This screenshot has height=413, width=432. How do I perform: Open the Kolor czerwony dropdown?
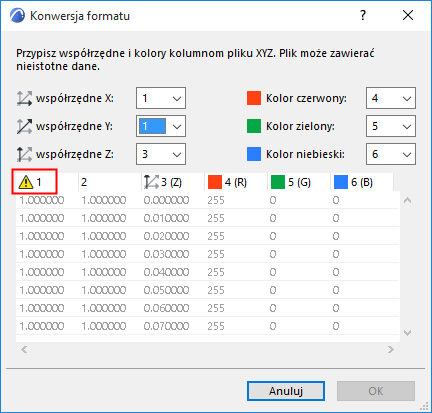(391, 98)
